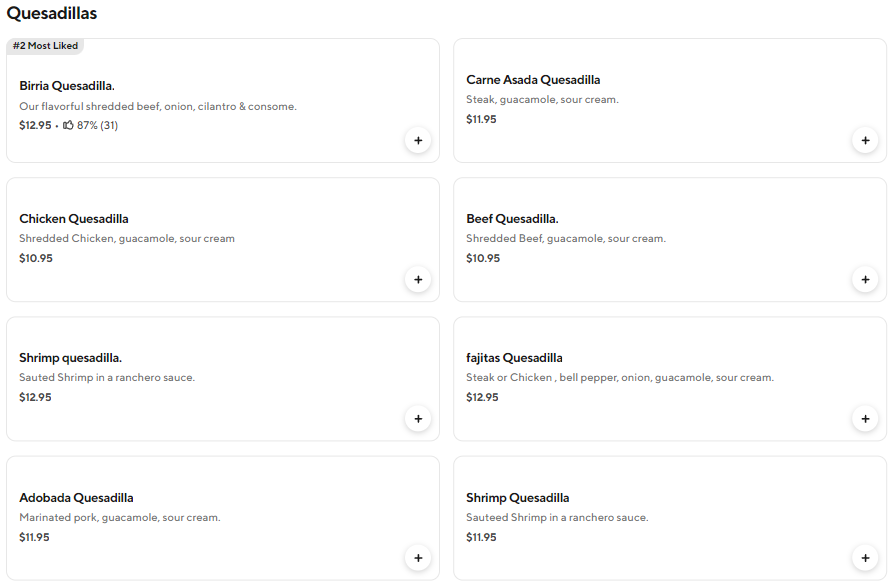Add Beef Quesadilla via its plus icon
The width and height of the screenshot is (894, 588).
pyautogui.click(x=865, y=280)
